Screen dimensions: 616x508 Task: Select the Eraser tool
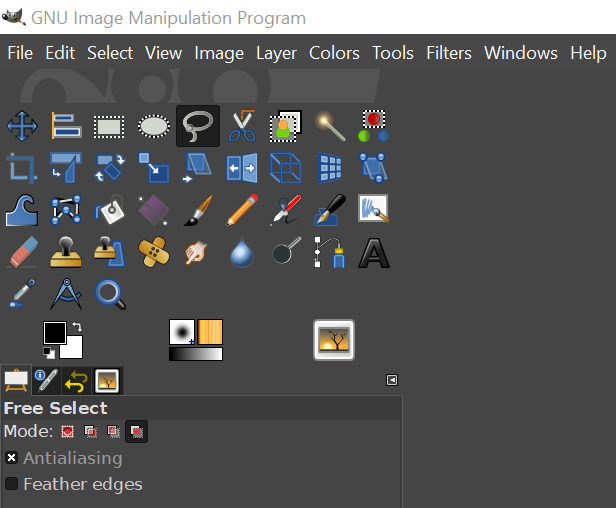22,252
